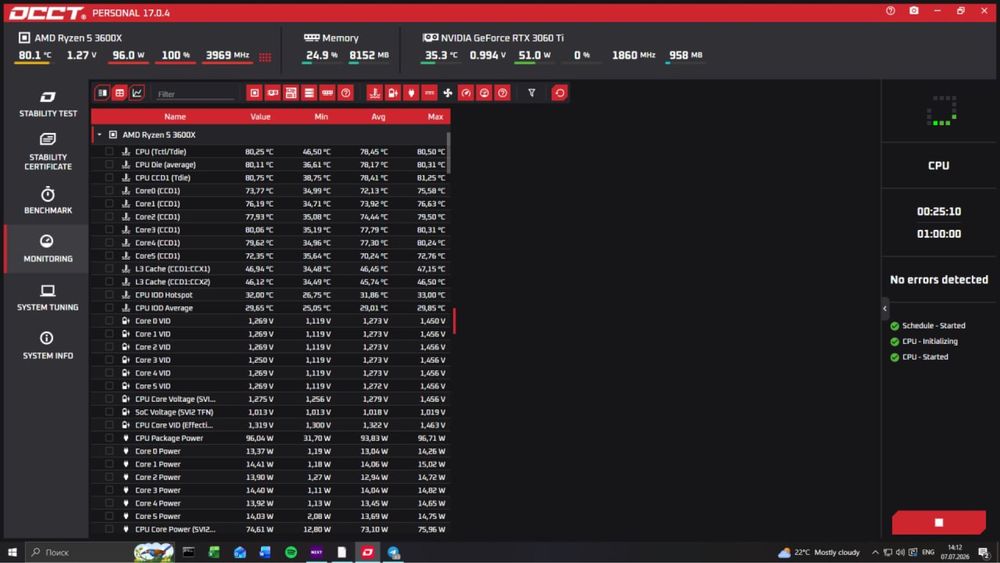1000x563 pixels.
Task: Click the funnel filter icon
Action: pyautogui.click(x=531, y=93)
